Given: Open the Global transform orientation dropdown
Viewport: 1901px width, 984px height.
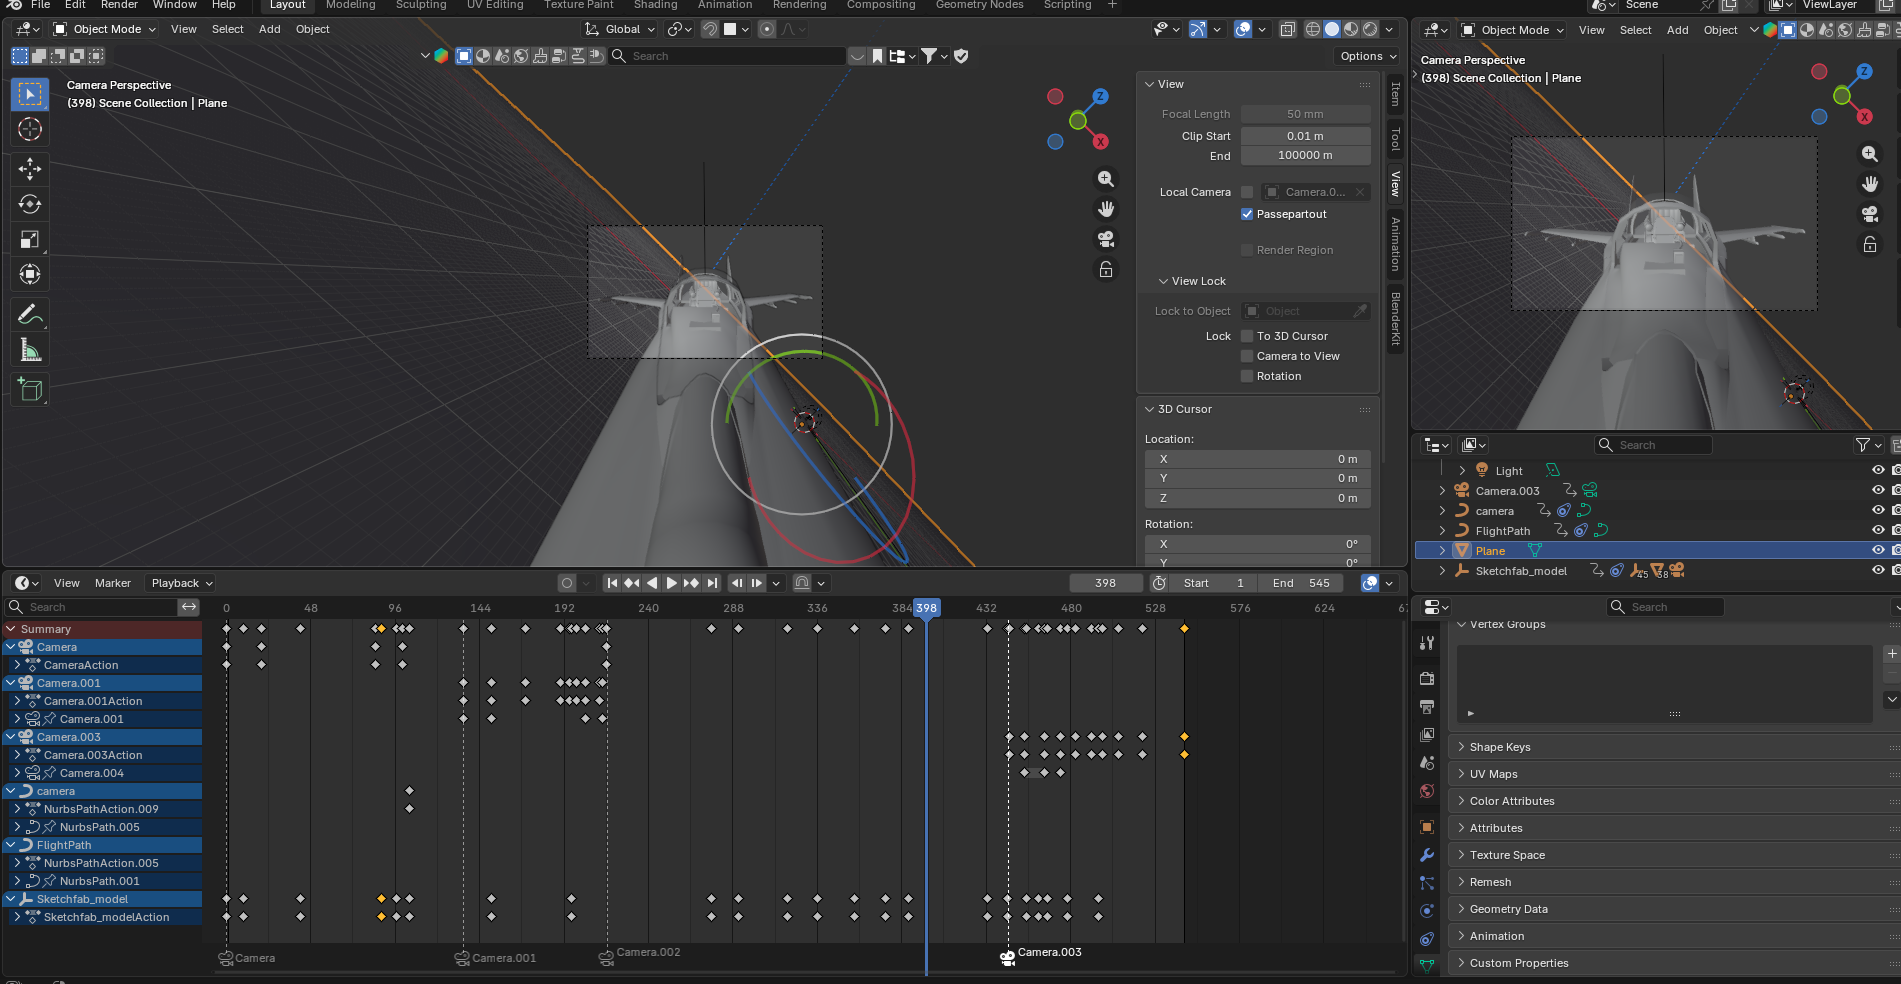Looking at the screenshot, I should click(x=620, y=29).
